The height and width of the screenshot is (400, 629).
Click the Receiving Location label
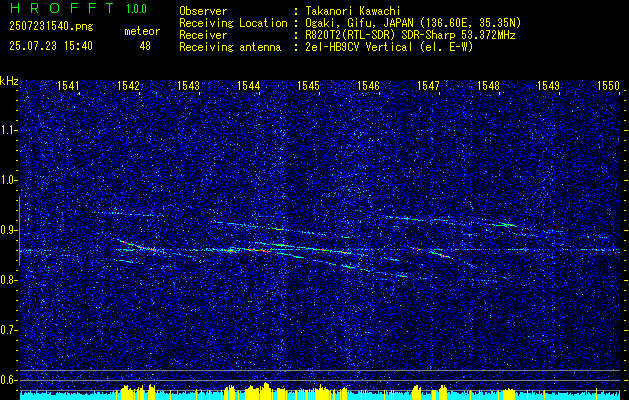(233, 23)
